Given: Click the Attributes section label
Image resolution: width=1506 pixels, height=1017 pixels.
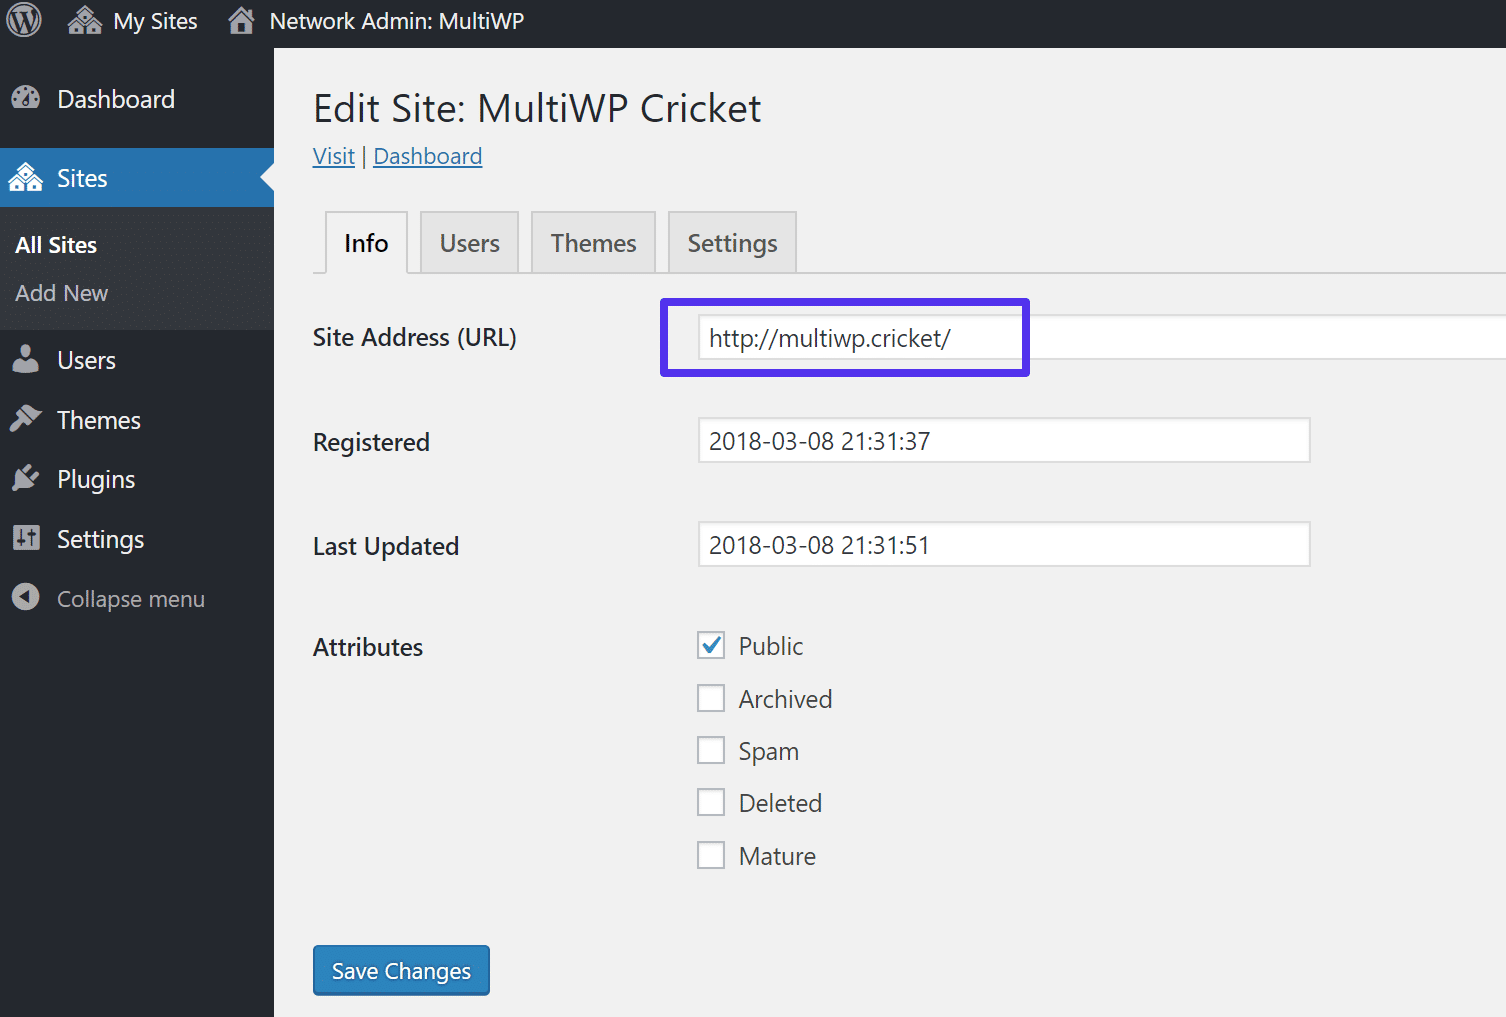Looking at the screenshot, I should pos(368,647).
